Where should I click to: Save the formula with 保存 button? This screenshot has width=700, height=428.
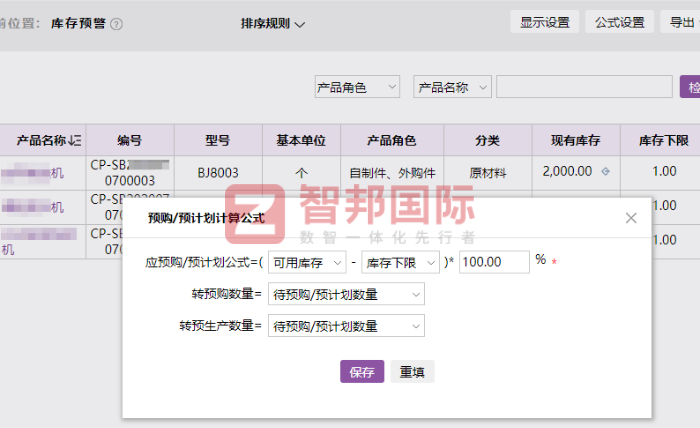361,371
